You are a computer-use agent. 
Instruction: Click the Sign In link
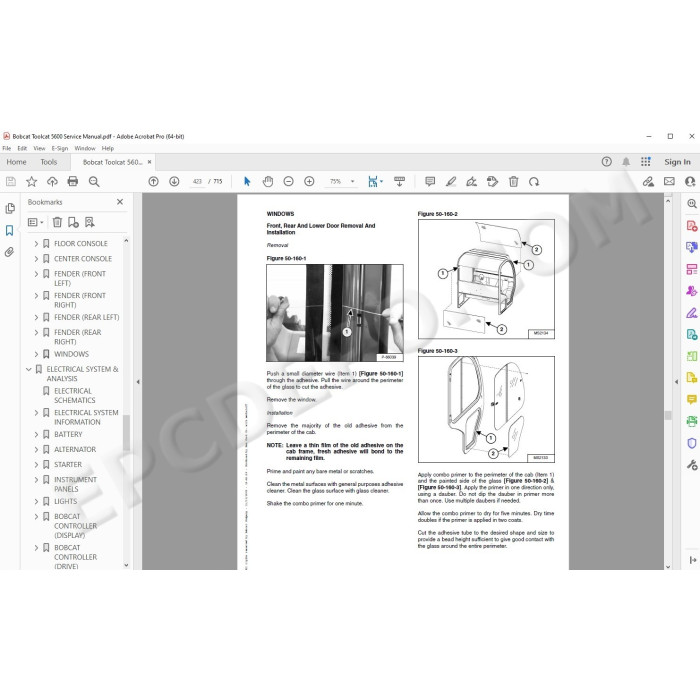point(677,162)
